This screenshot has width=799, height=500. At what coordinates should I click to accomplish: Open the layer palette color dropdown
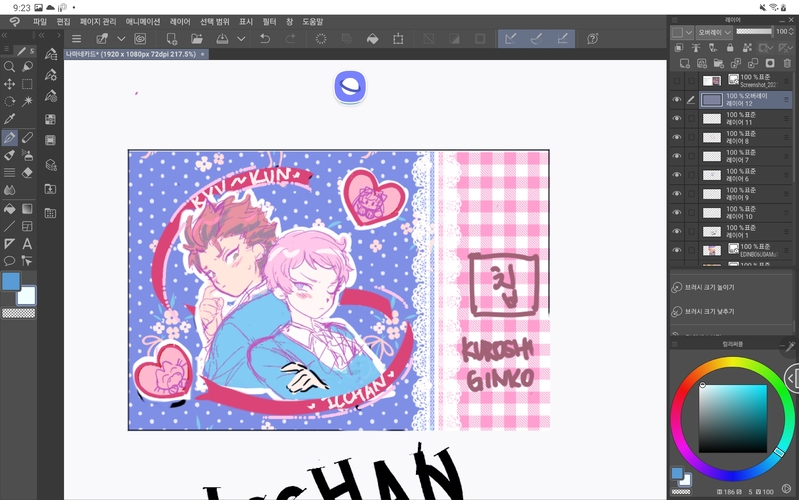tap(682, 32)
